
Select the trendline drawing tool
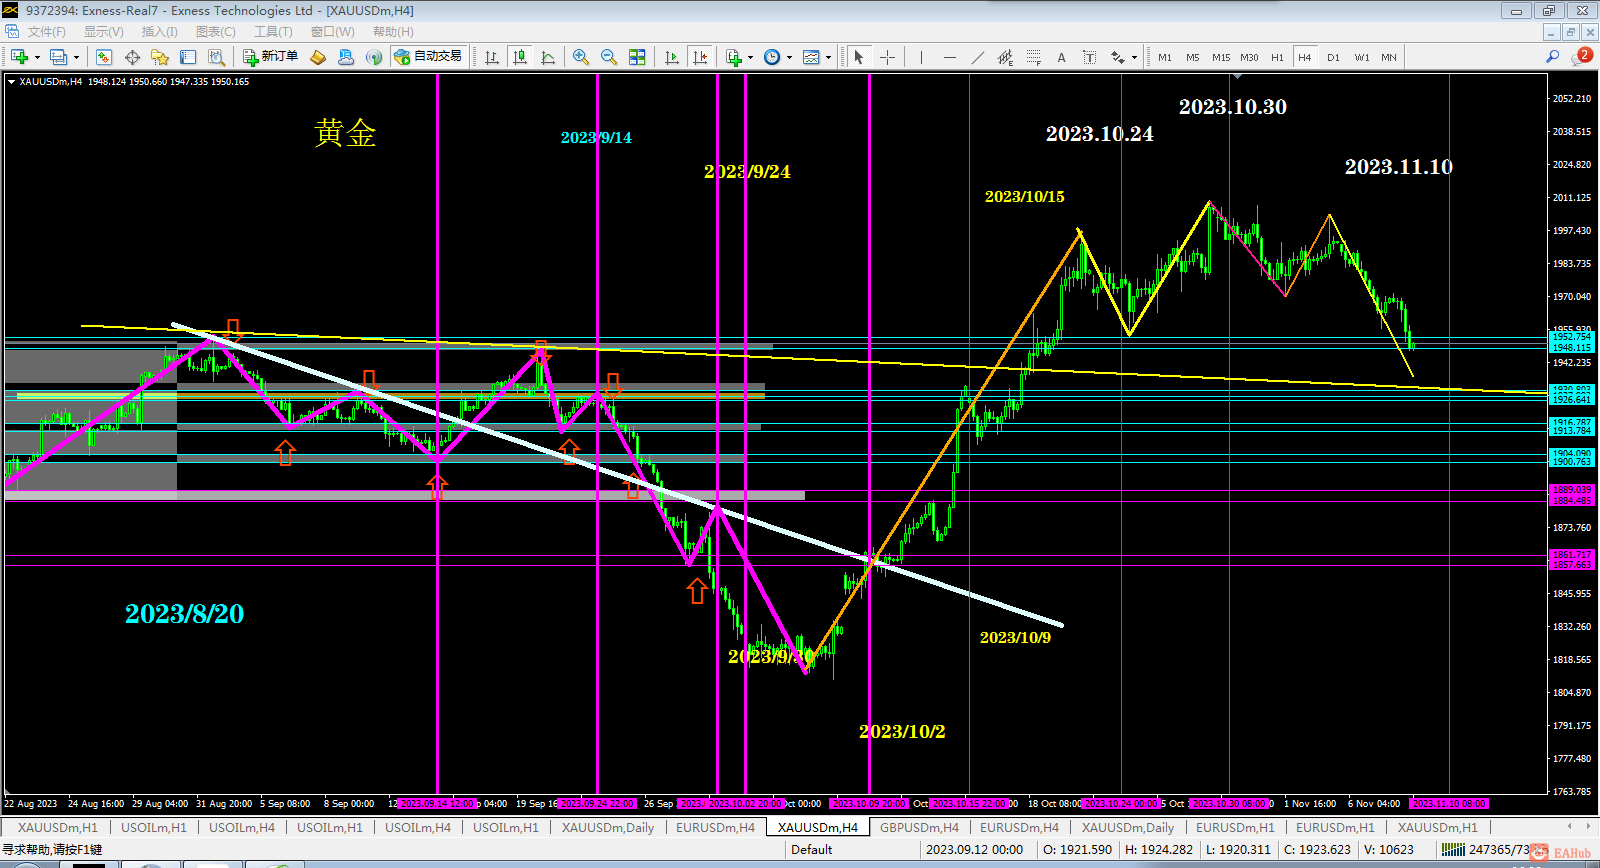[977, 57]
